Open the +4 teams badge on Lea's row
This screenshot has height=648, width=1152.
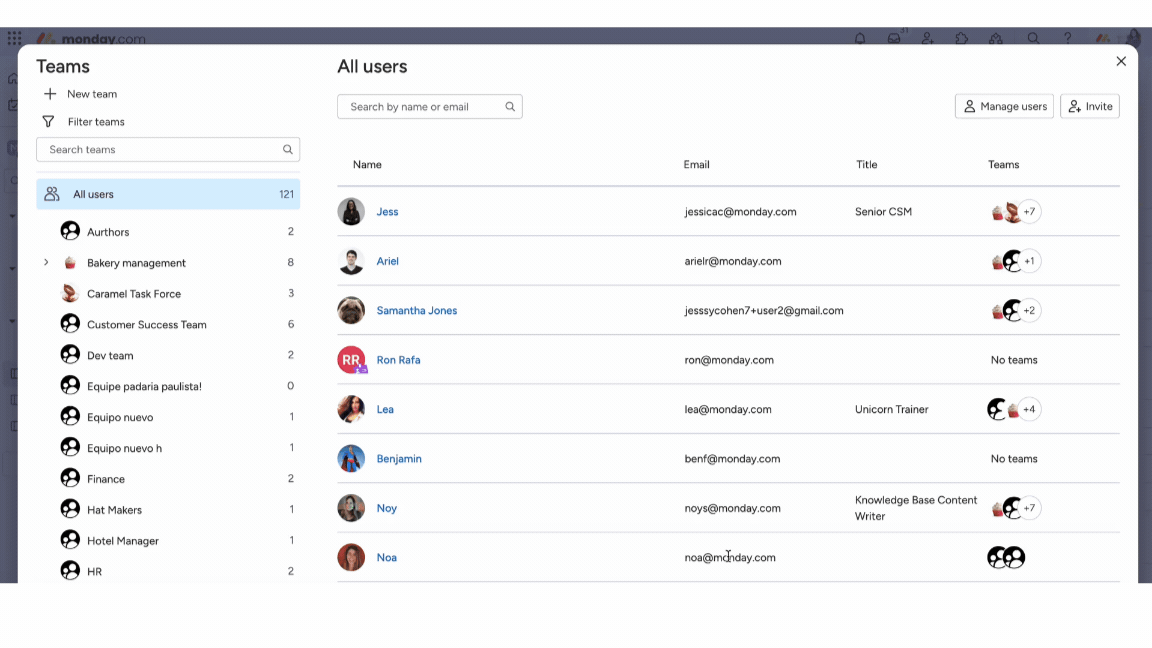pyautogui.click(x=1029, y=408)
